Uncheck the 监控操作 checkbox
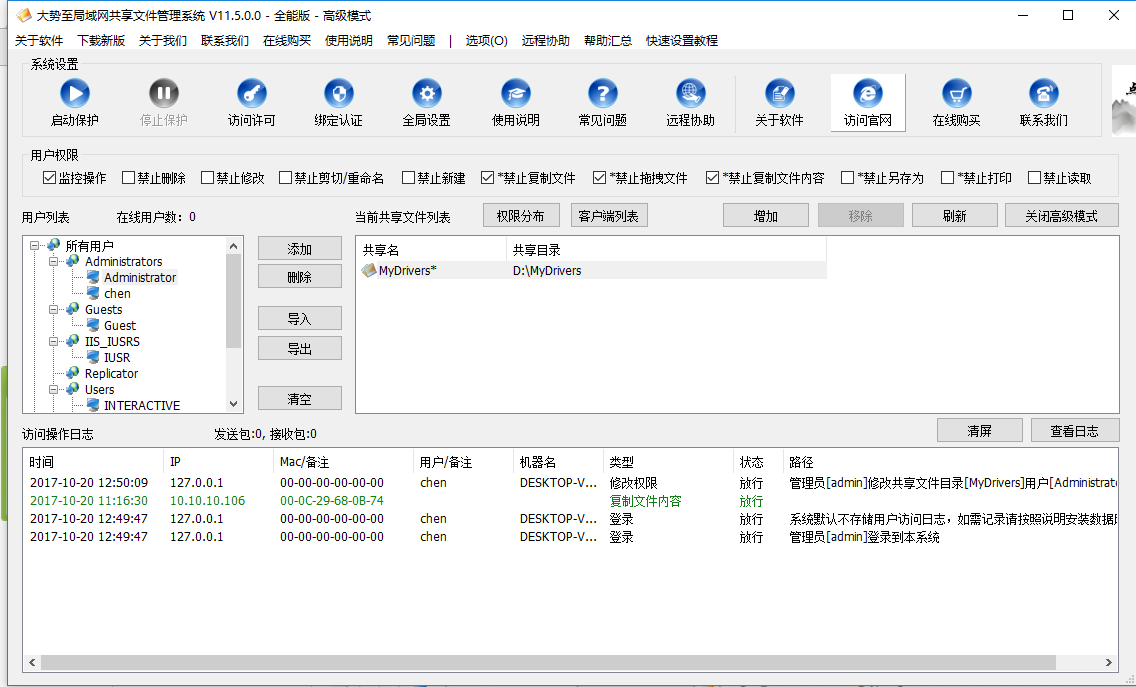Viewport: 1136px width, 687px height. [x=49, y=178]
